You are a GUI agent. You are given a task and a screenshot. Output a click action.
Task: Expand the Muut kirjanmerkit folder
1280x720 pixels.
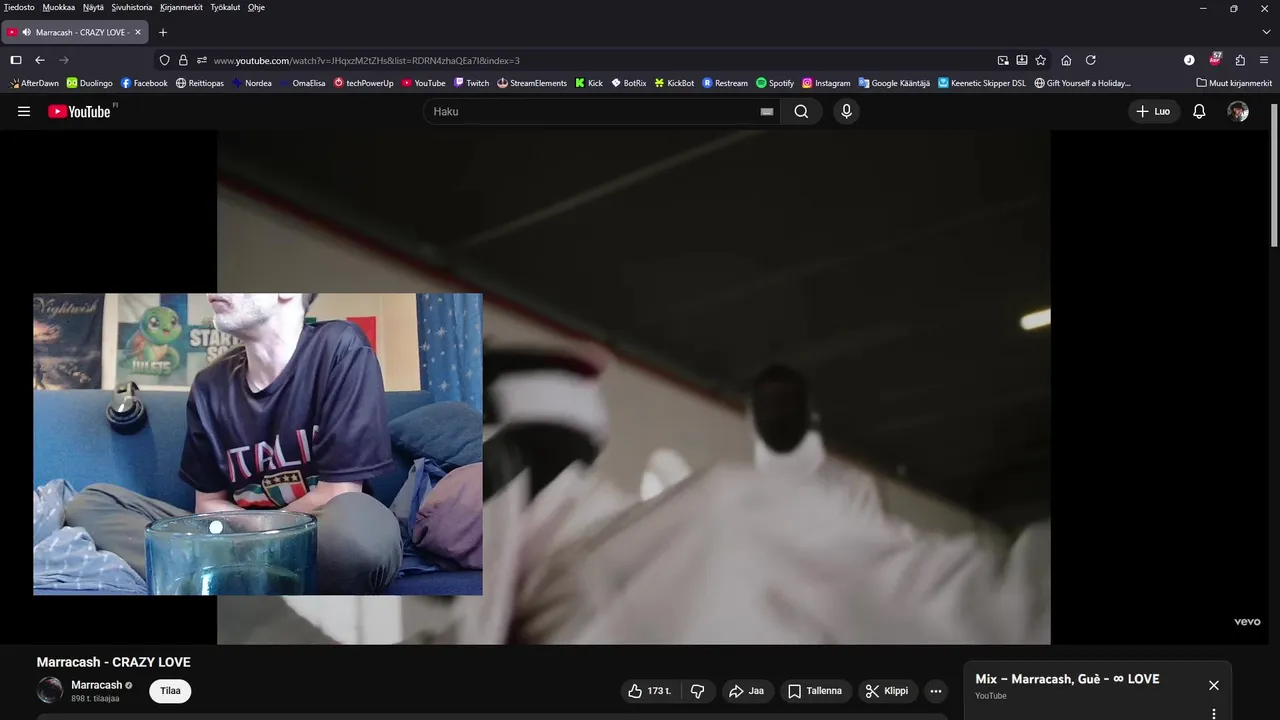(1234, 83)
